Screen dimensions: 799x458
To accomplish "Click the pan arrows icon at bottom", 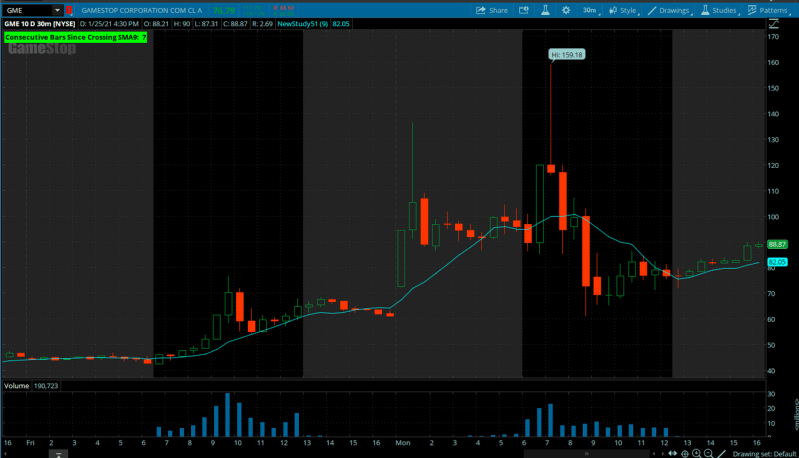I will pyautogui.click(x=673, y=453).
